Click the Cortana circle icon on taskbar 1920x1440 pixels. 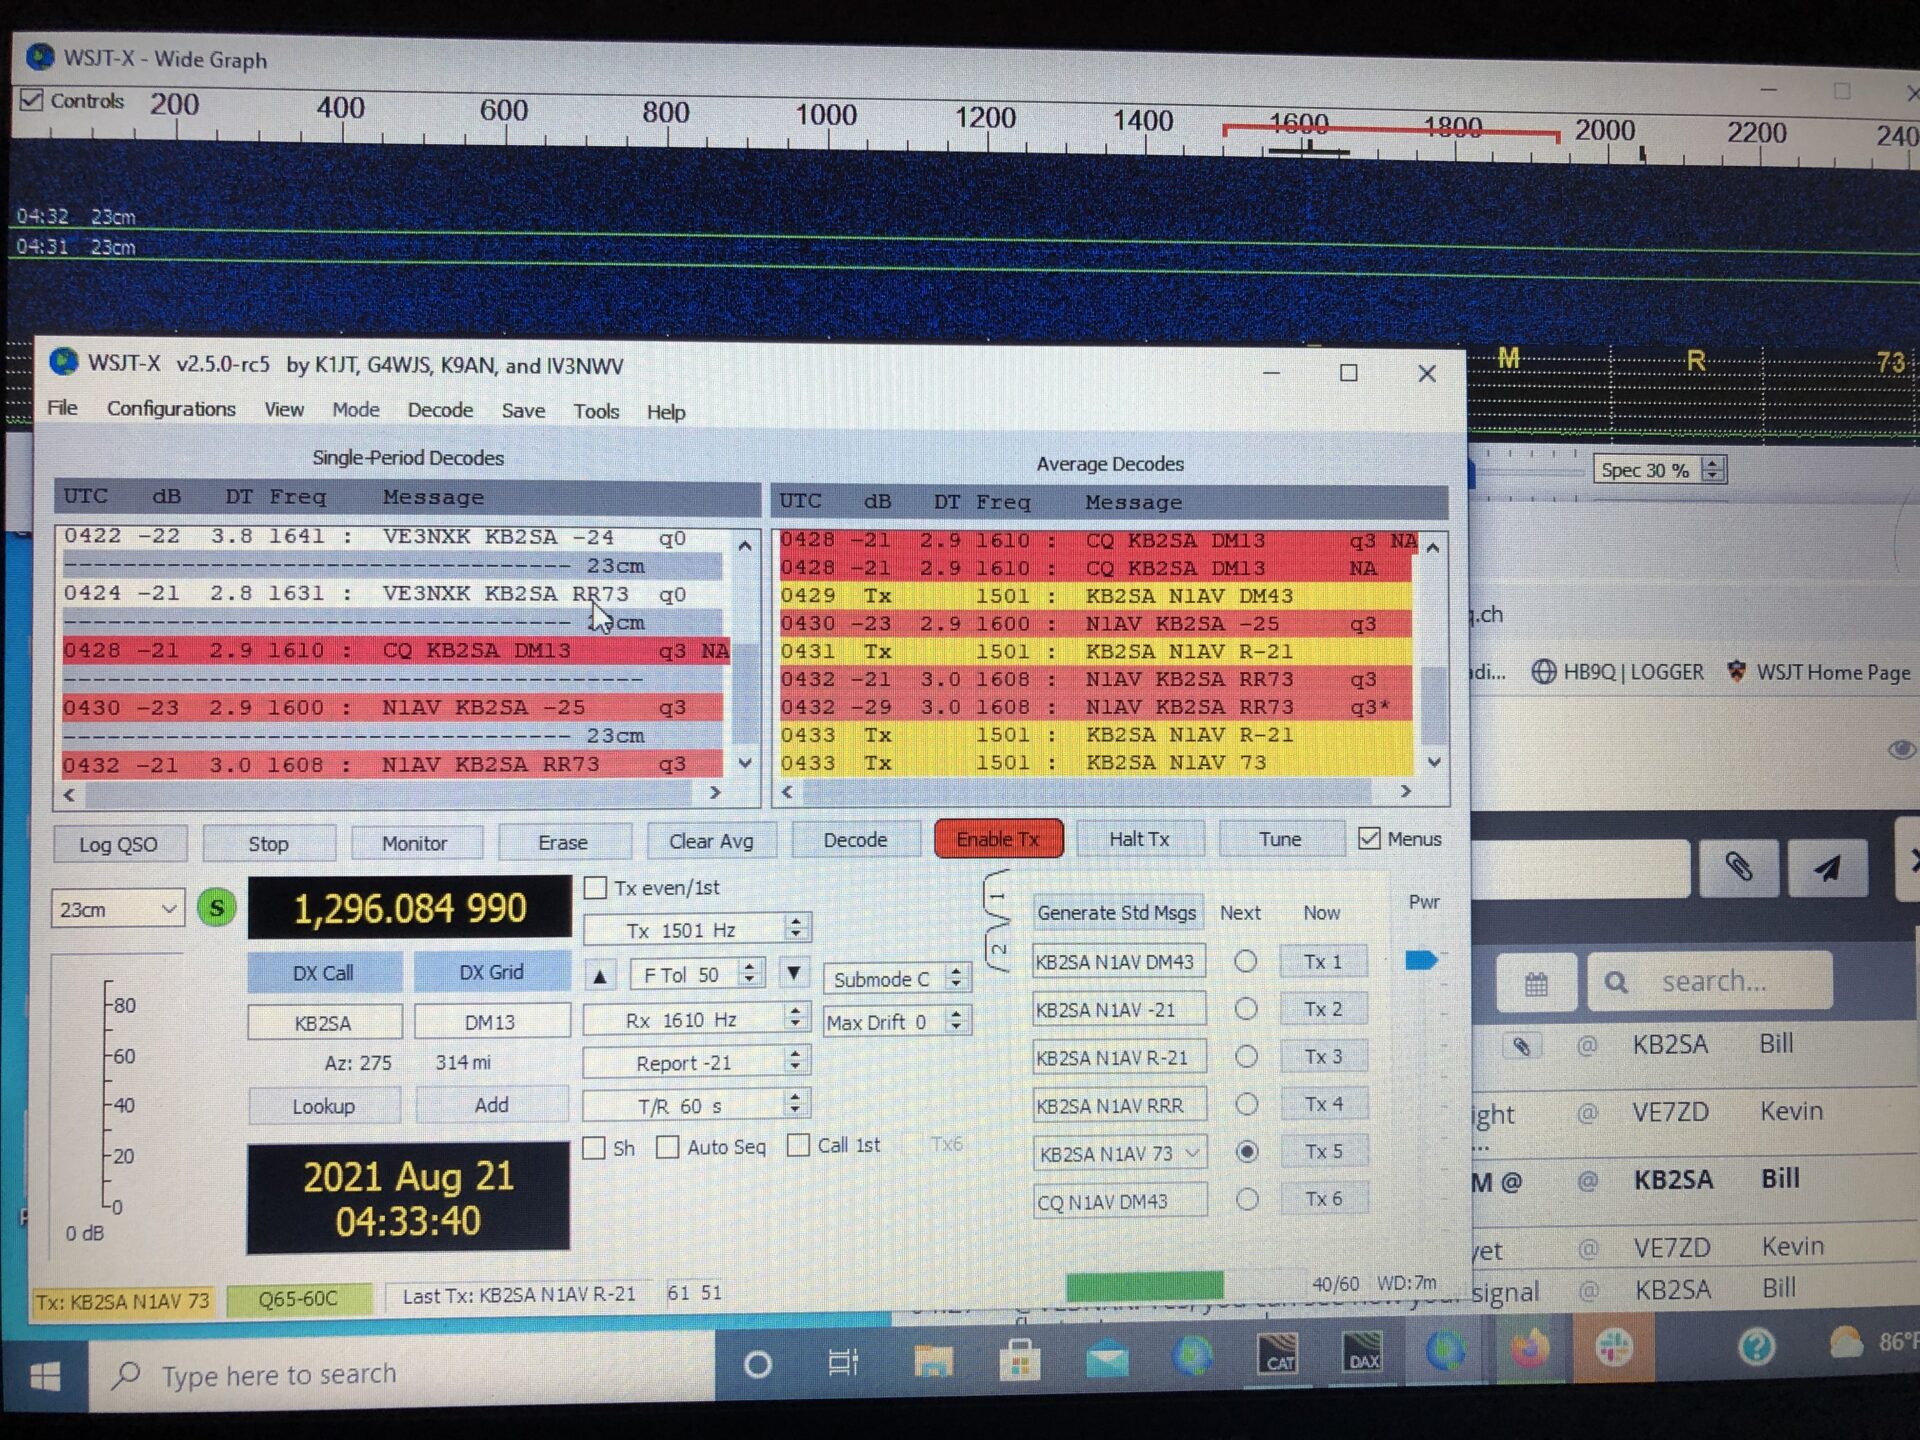[x=757, y=1365]
